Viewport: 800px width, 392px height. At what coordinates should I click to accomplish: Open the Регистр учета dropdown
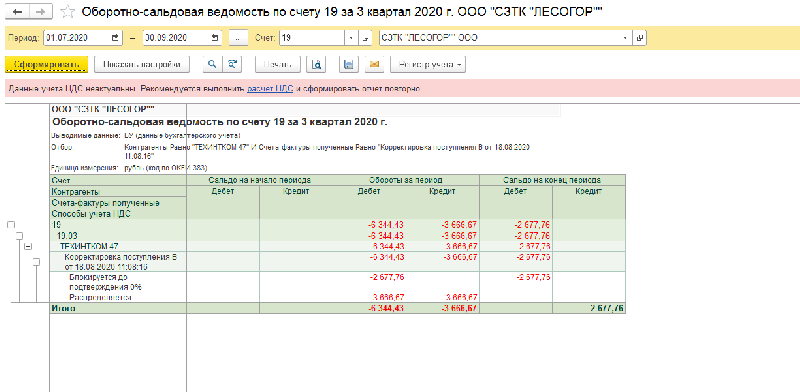pyautogui.click(x=428, y=64)
